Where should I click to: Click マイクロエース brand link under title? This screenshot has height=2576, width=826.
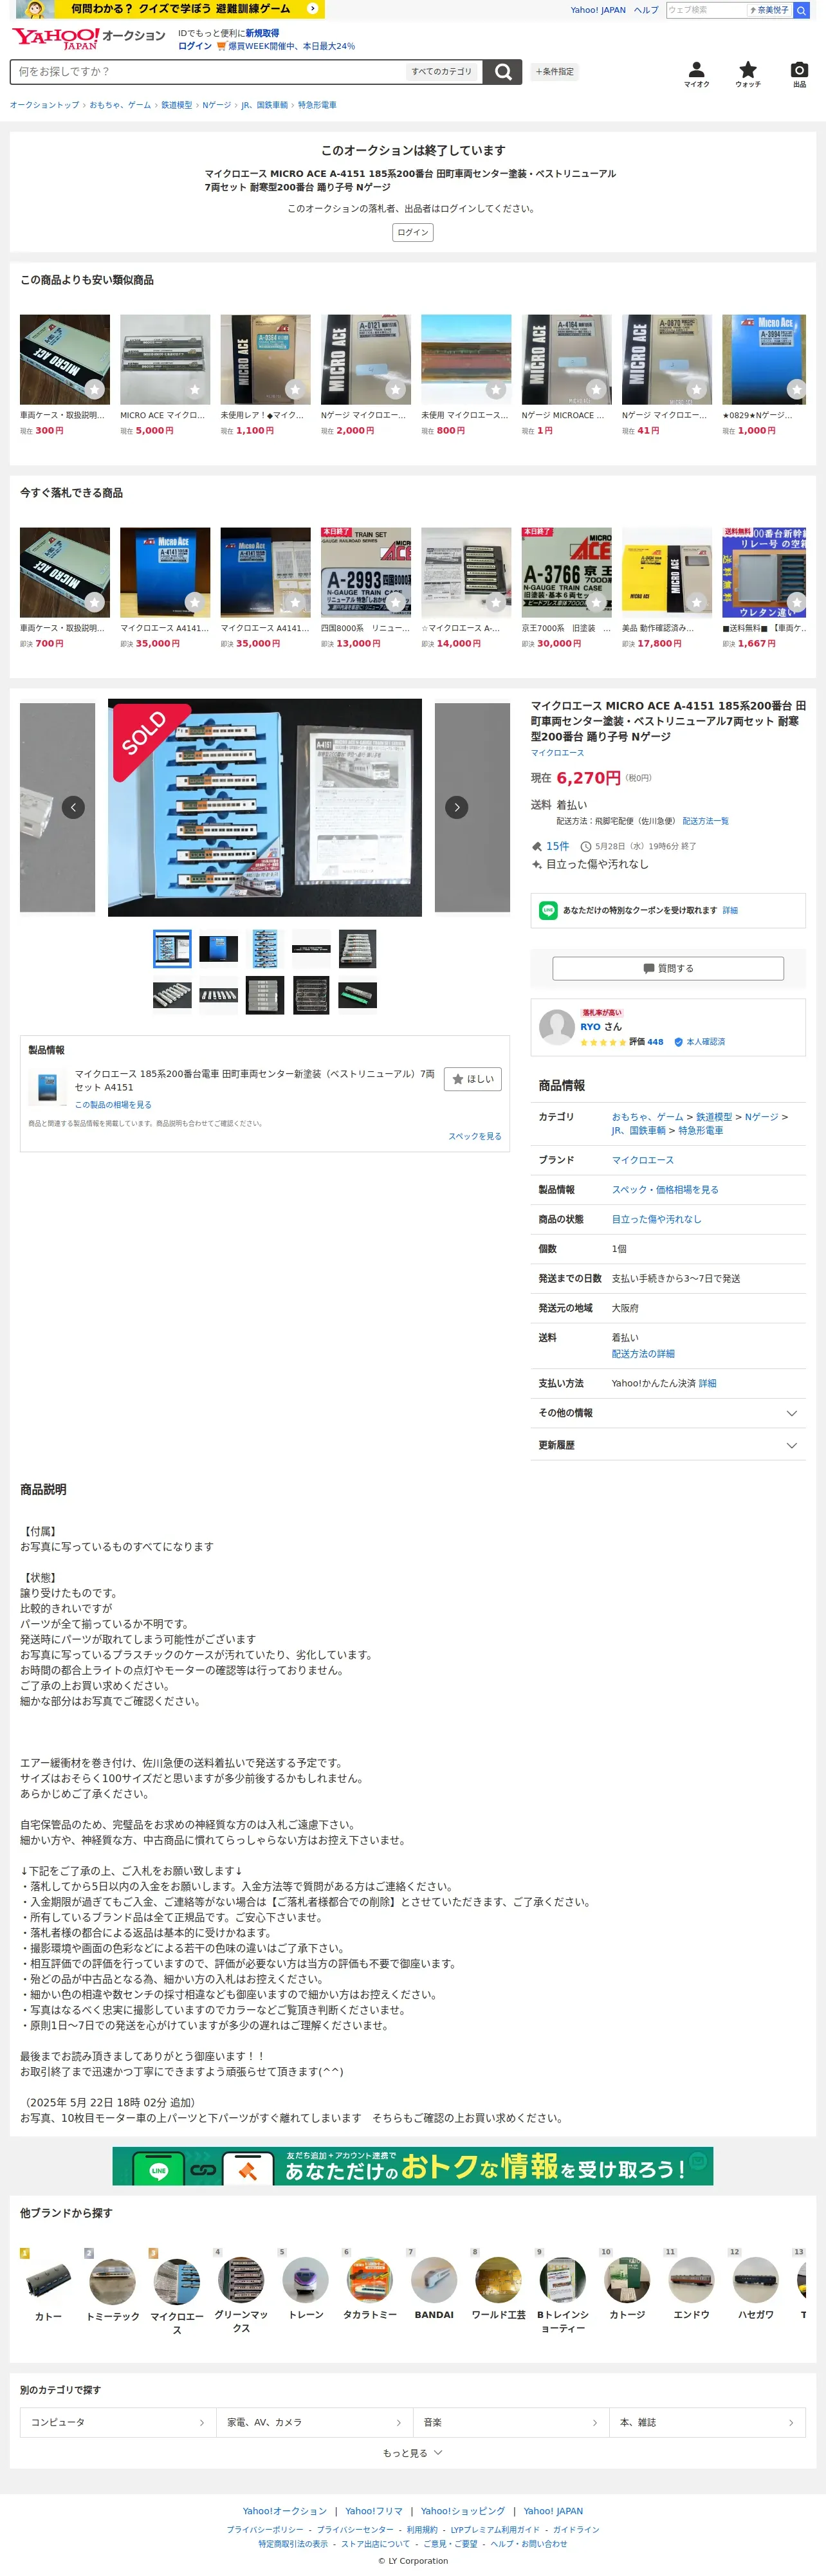[x=557, y=753]
